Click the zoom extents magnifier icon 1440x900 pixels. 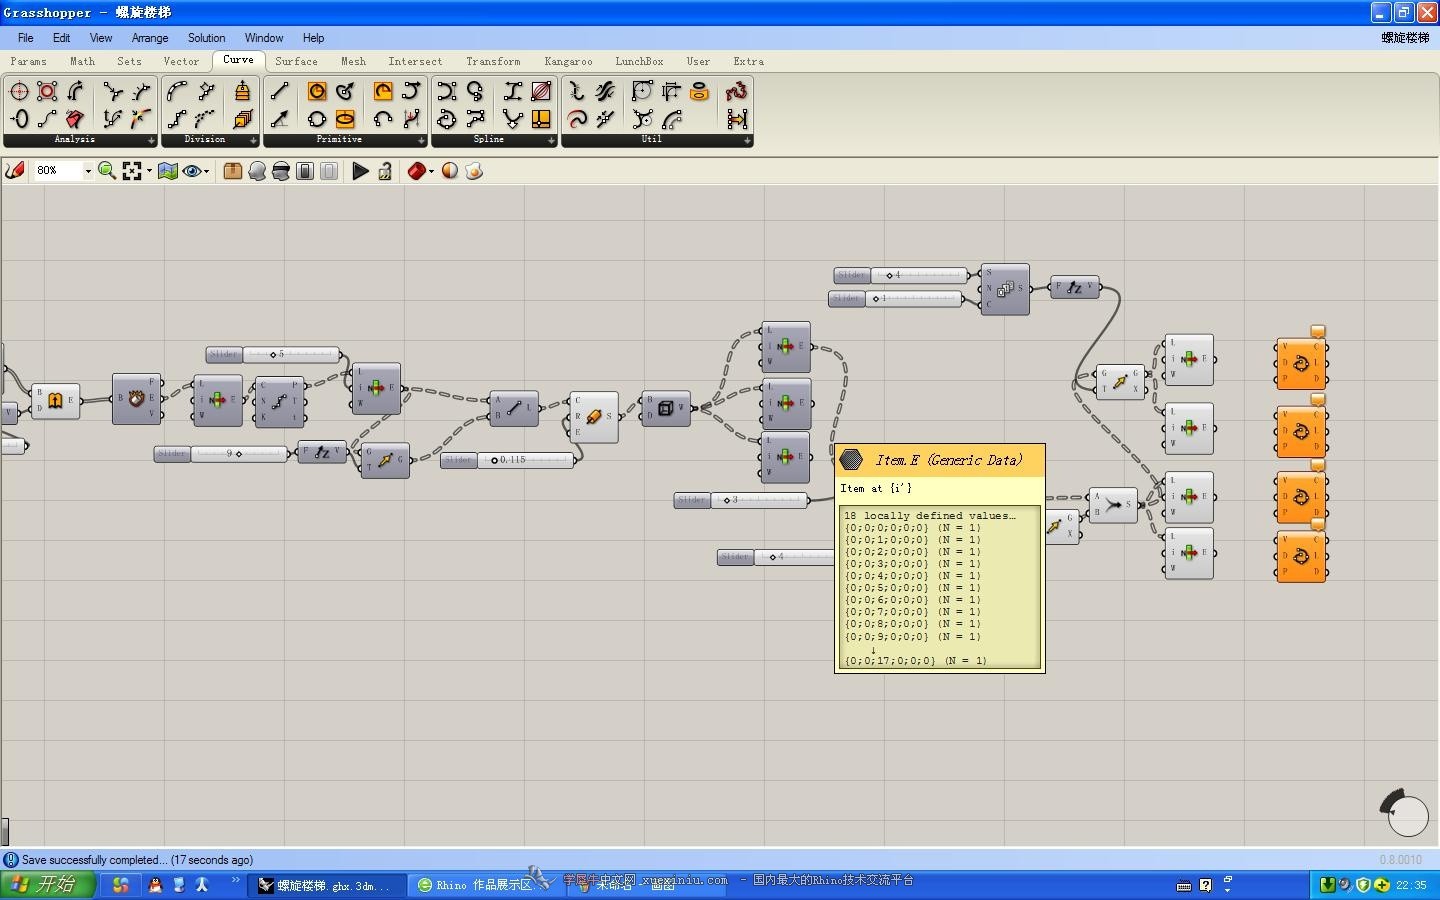[106, 171]
